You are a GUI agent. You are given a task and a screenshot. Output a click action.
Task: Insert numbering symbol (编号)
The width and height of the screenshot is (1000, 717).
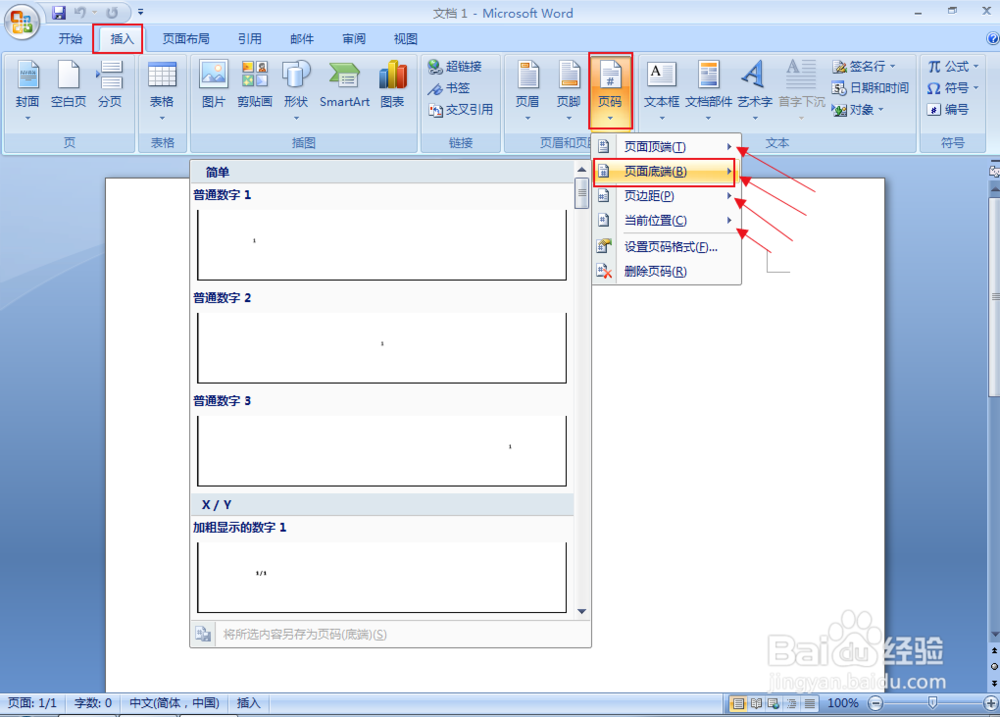pos(948,110)
